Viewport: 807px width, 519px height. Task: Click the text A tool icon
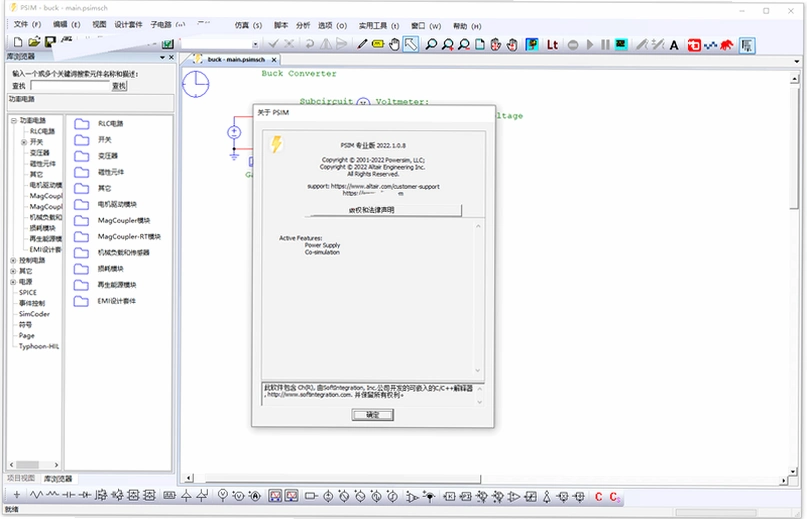click(x=674, y=45)
